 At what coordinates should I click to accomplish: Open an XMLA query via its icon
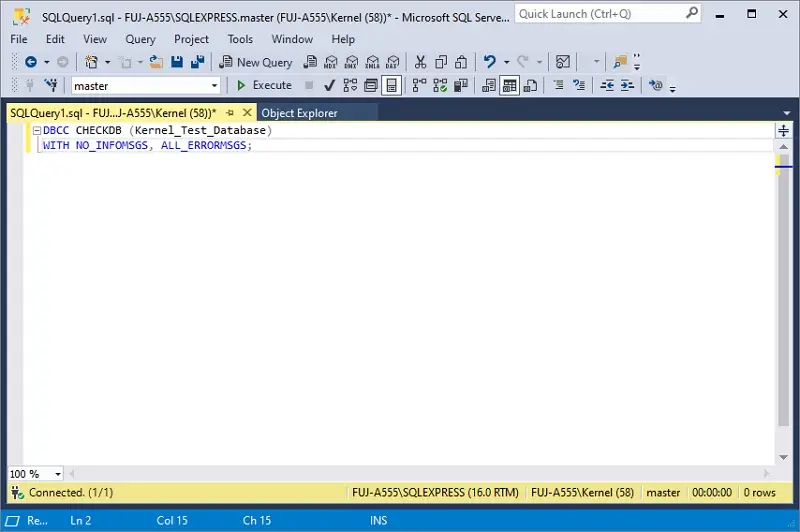click(372, 62)
